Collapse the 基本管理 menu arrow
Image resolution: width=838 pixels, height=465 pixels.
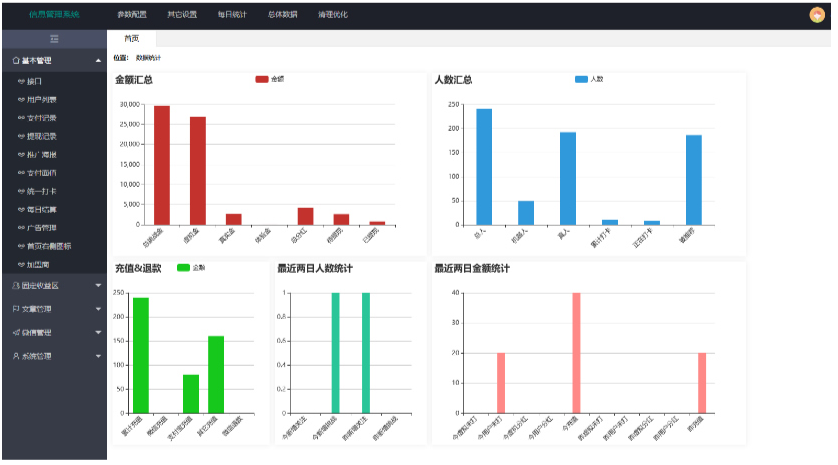pyautogui.click(x=98, y=62)
